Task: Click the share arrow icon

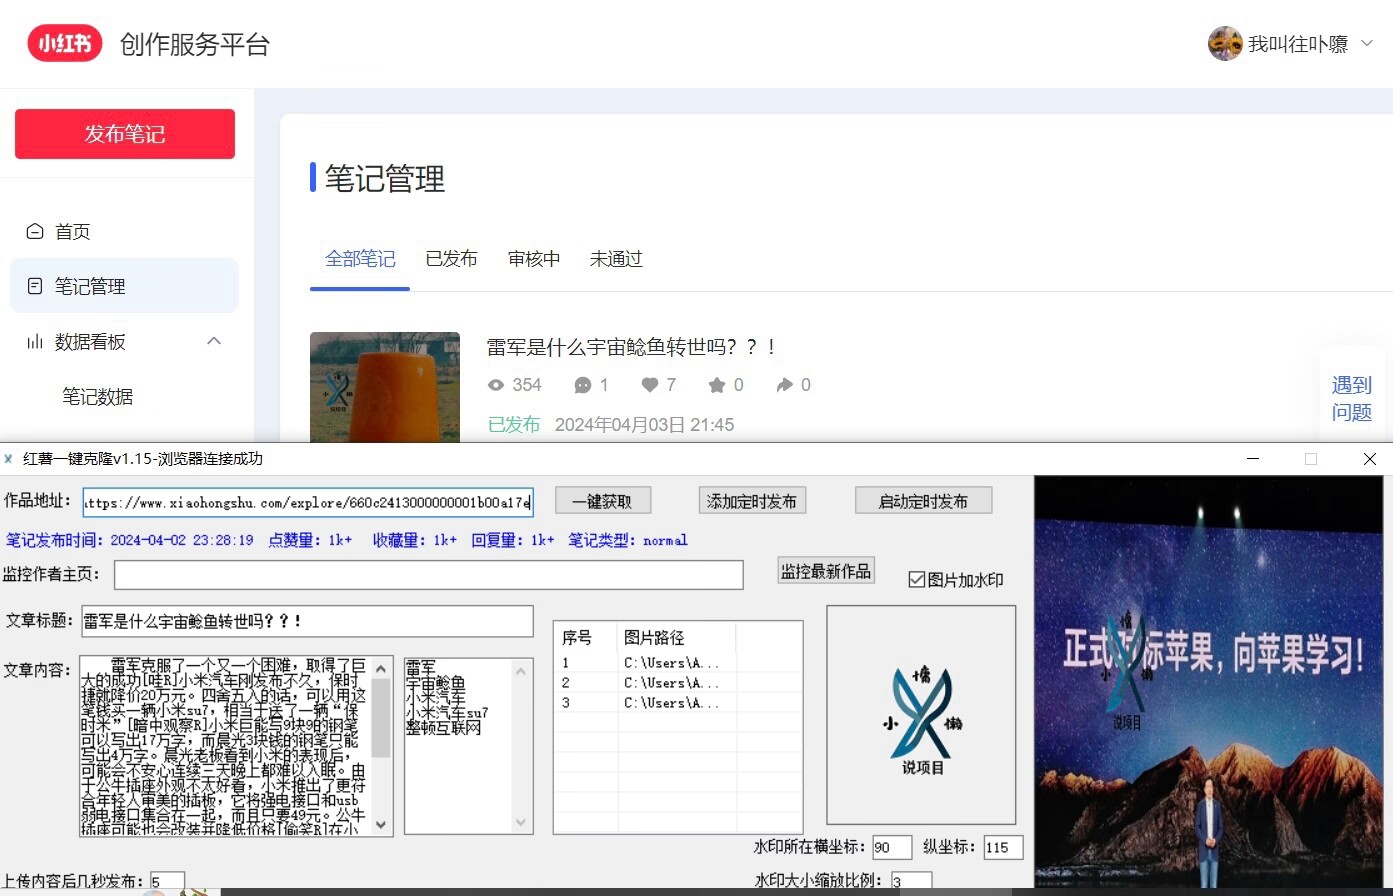Action: pyautogui.click(x=785, y=385)
